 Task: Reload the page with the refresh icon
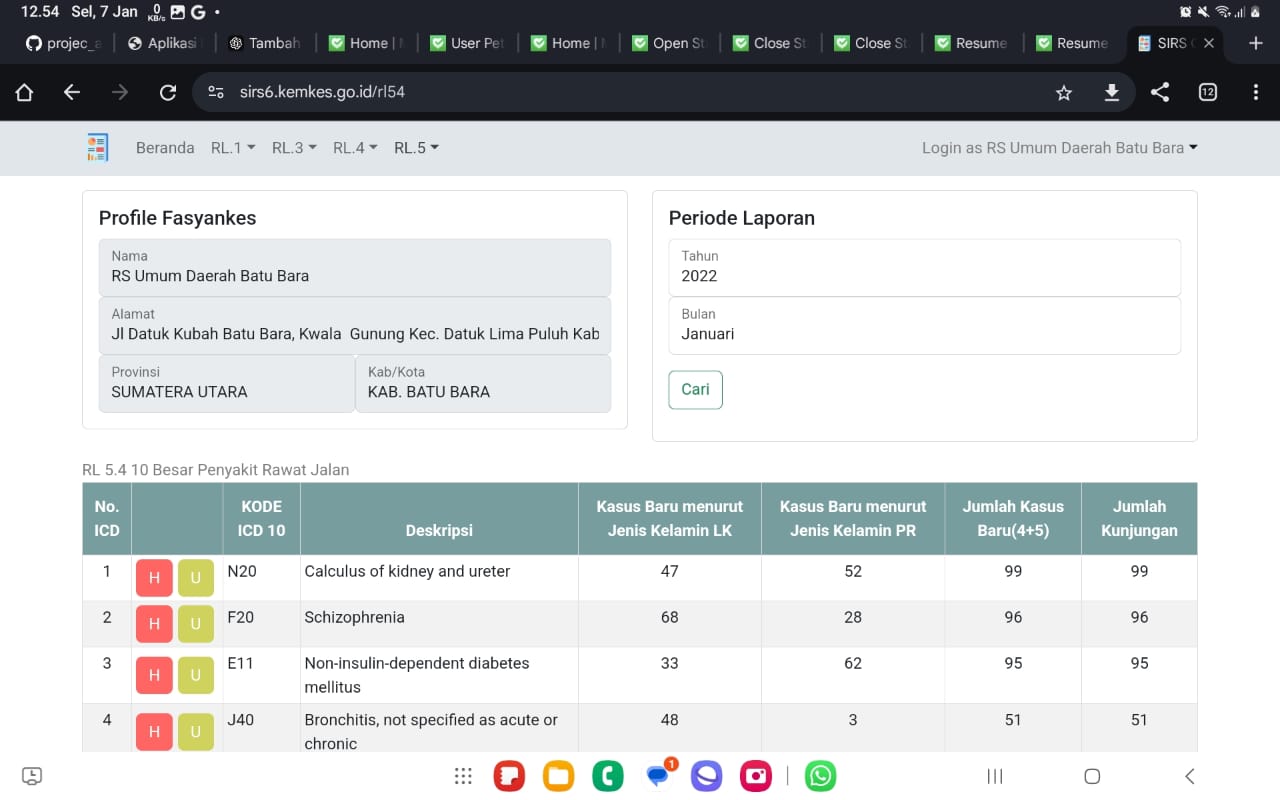click(168, 92)
